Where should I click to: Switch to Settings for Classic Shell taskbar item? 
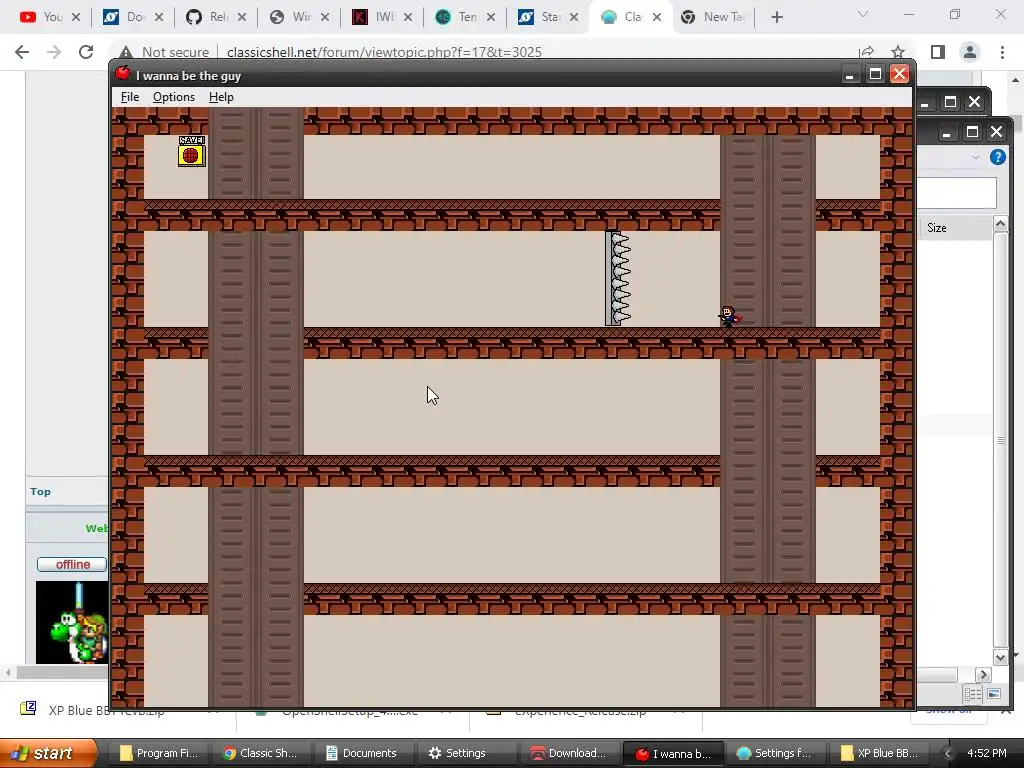[x=775, y=753]
